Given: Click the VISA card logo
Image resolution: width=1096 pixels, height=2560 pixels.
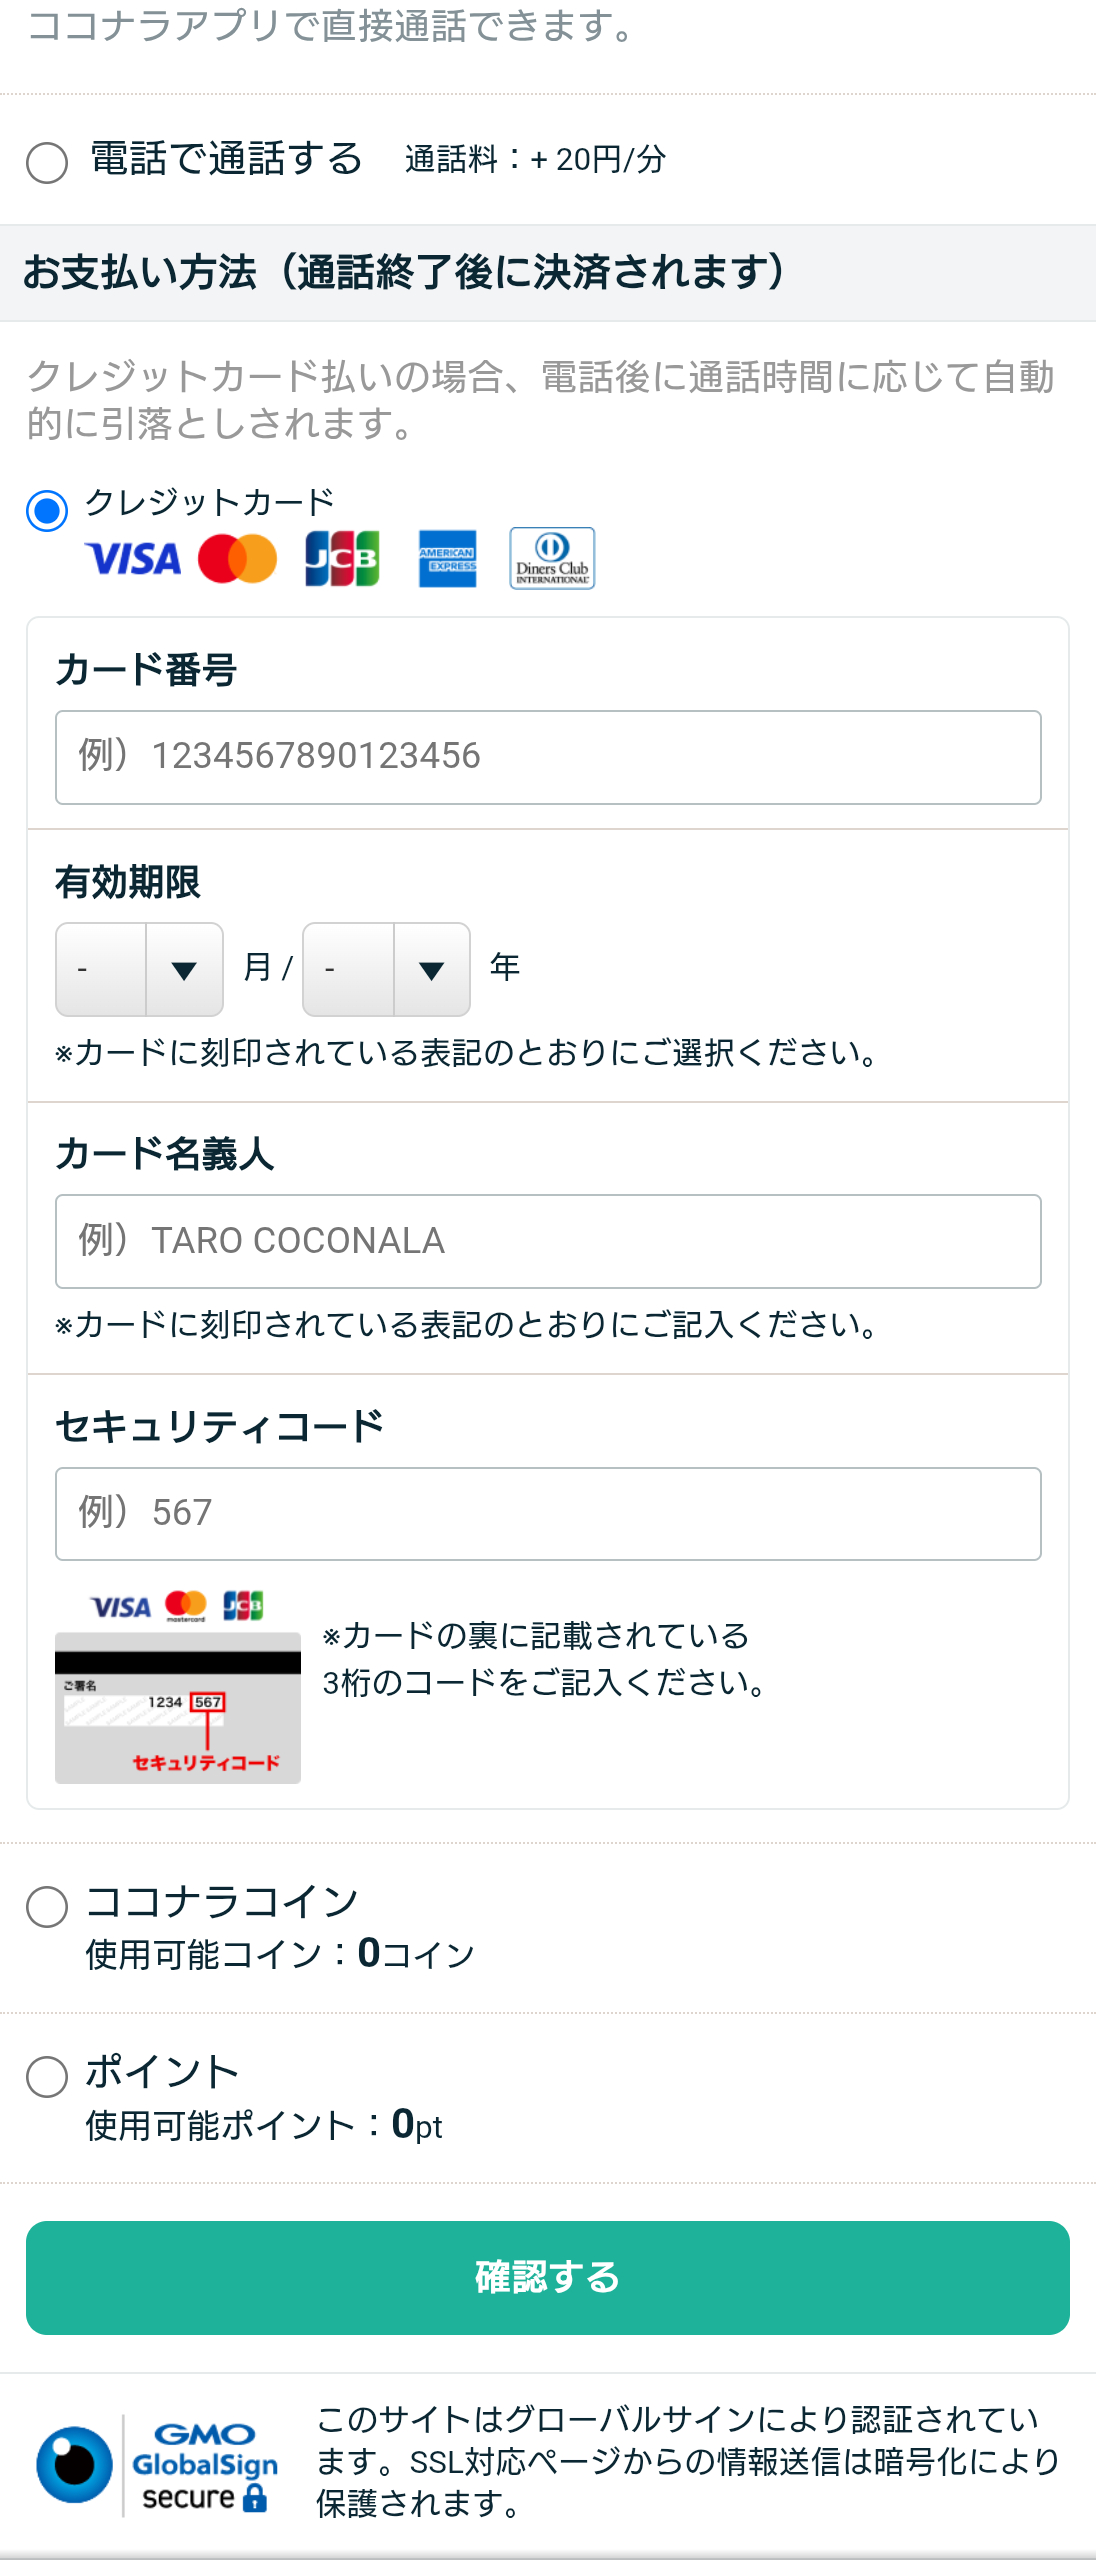Looking at the screenshot, I should (133, 559).
